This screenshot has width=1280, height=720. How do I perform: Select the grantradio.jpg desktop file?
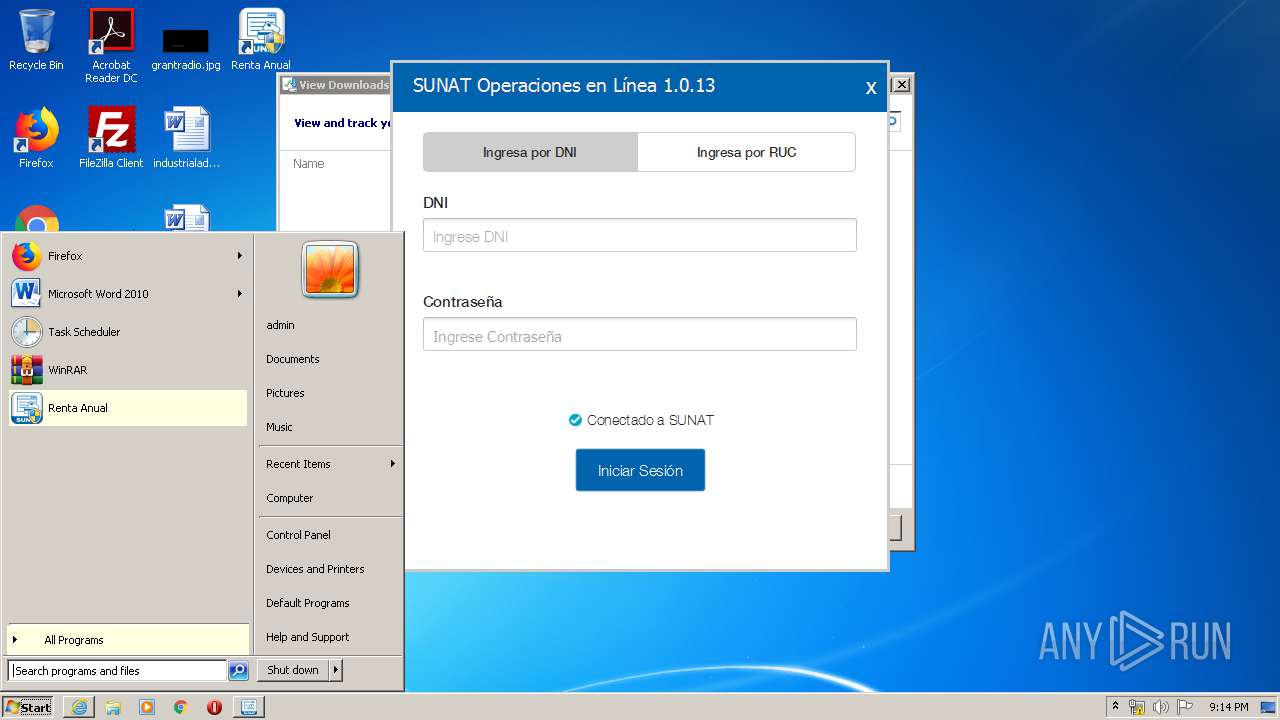tap(186, 47)
